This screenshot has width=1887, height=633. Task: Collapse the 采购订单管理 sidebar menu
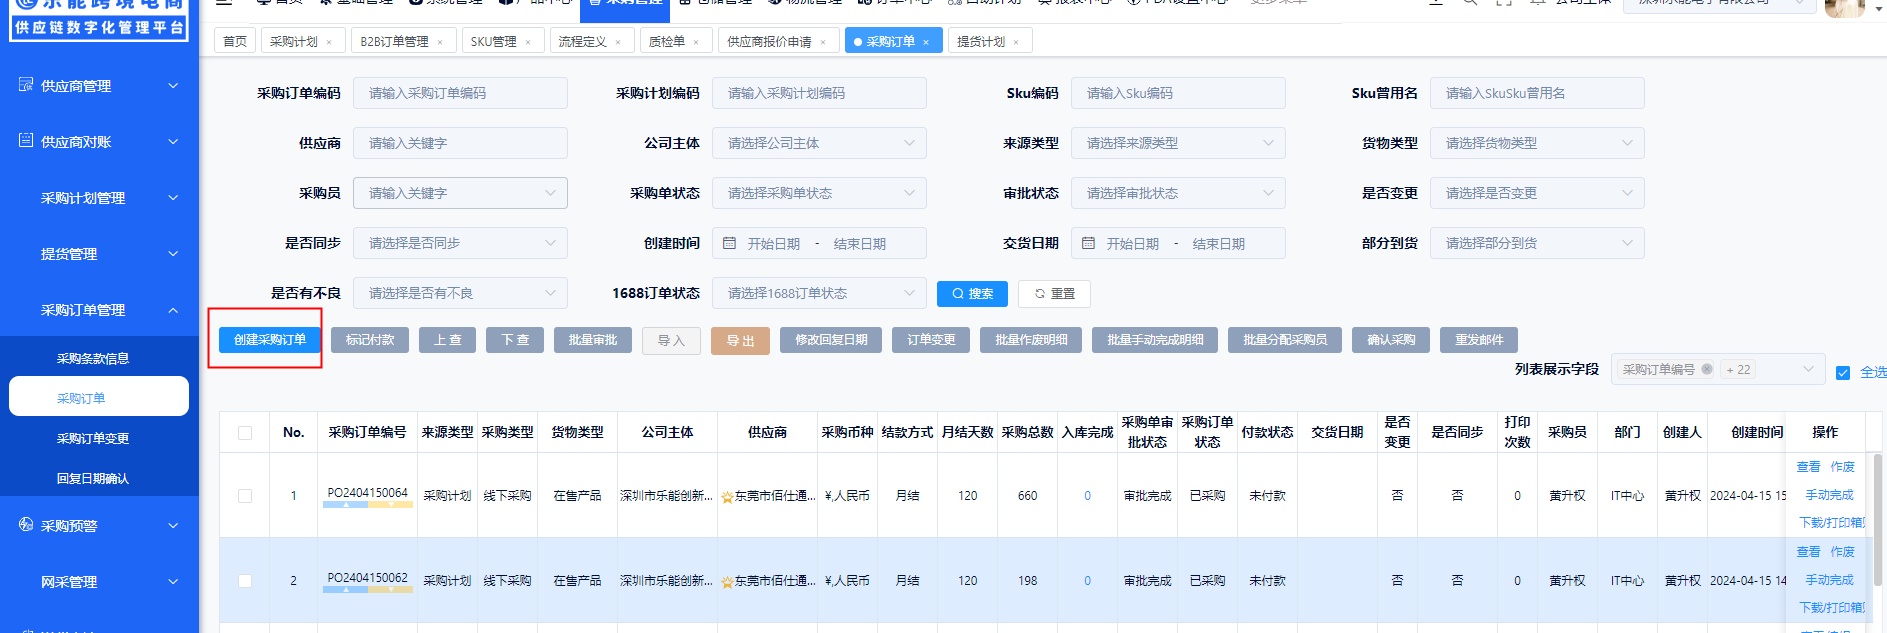tap(99, 310)
